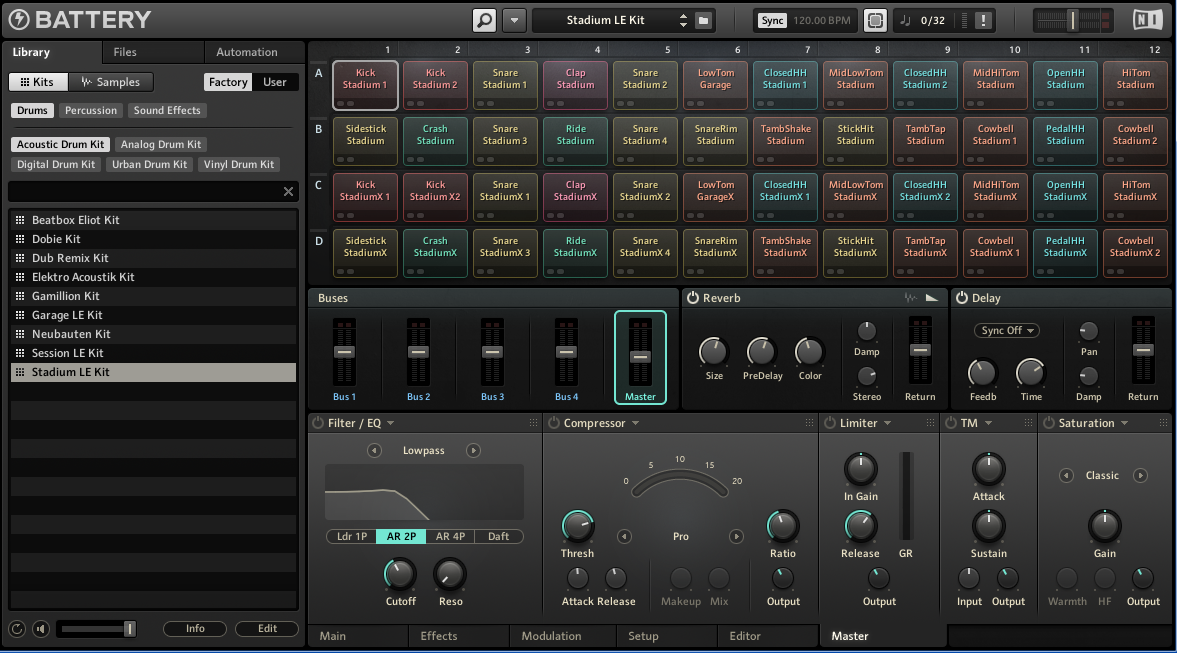This screenshot has width=1177, height=653.
Task: Open the Effects tab
Action: coord(459,636)
